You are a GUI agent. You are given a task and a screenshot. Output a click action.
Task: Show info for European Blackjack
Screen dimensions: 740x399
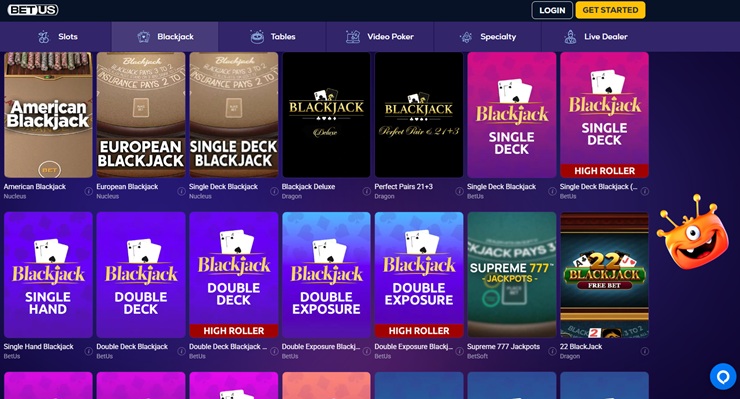pos(181,191)
